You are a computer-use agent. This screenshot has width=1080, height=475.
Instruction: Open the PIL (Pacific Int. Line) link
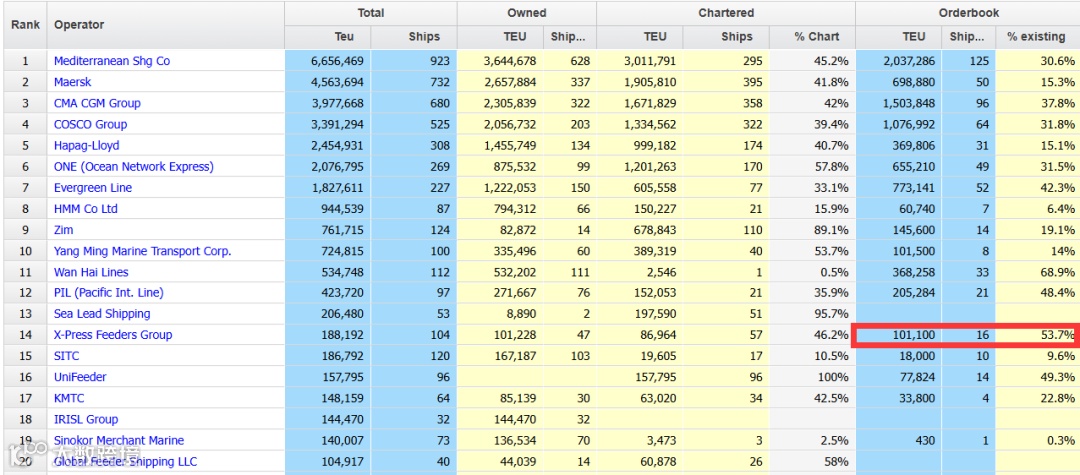(x=109, y=293)
